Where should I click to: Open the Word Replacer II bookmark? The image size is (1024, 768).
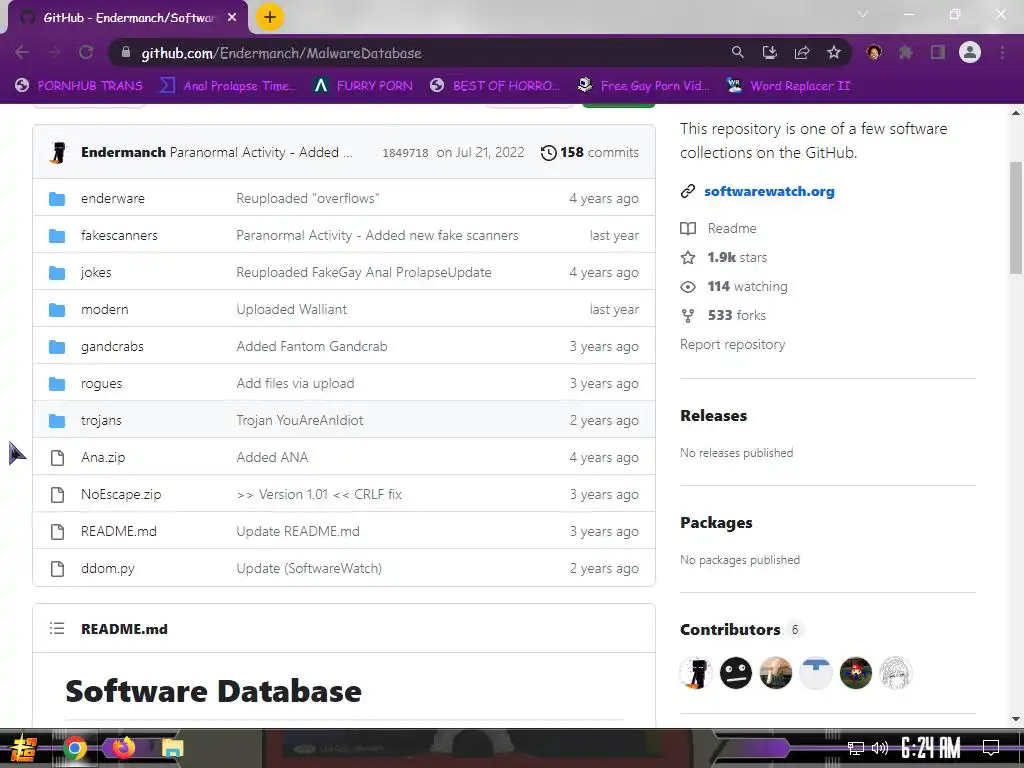coord(789,86)
